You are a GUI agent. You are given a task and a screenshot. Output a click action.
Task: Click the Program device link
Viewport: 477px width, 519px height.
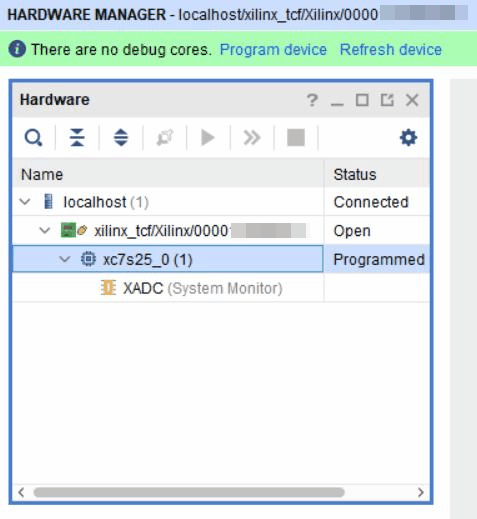pyautogui.click(x=273, y=50)
